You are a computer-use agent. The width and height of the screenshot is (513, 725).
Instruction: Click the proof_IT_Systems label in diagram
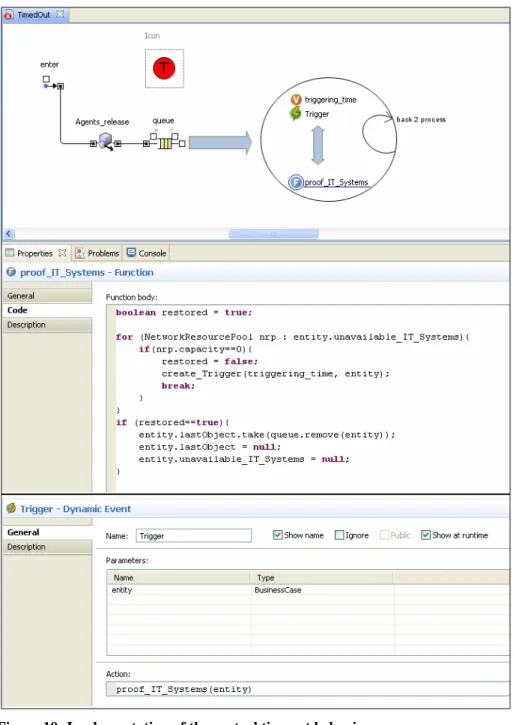pyautogui.click(x=336, y=182)
